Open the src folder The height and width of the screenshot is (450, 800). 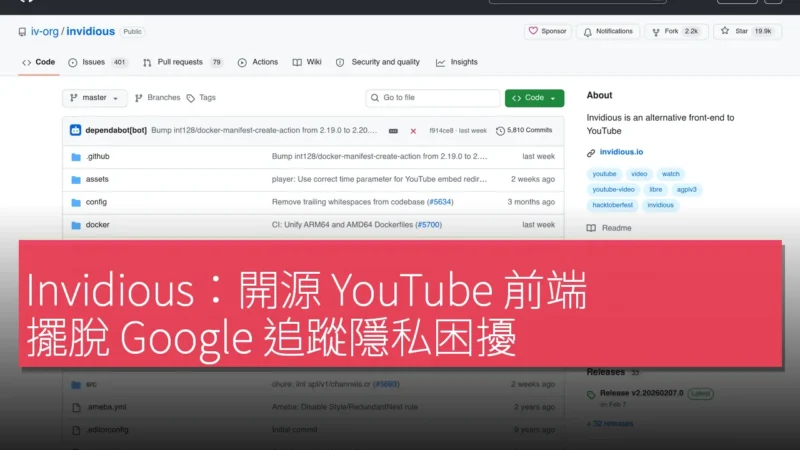[x=91, y=384]
